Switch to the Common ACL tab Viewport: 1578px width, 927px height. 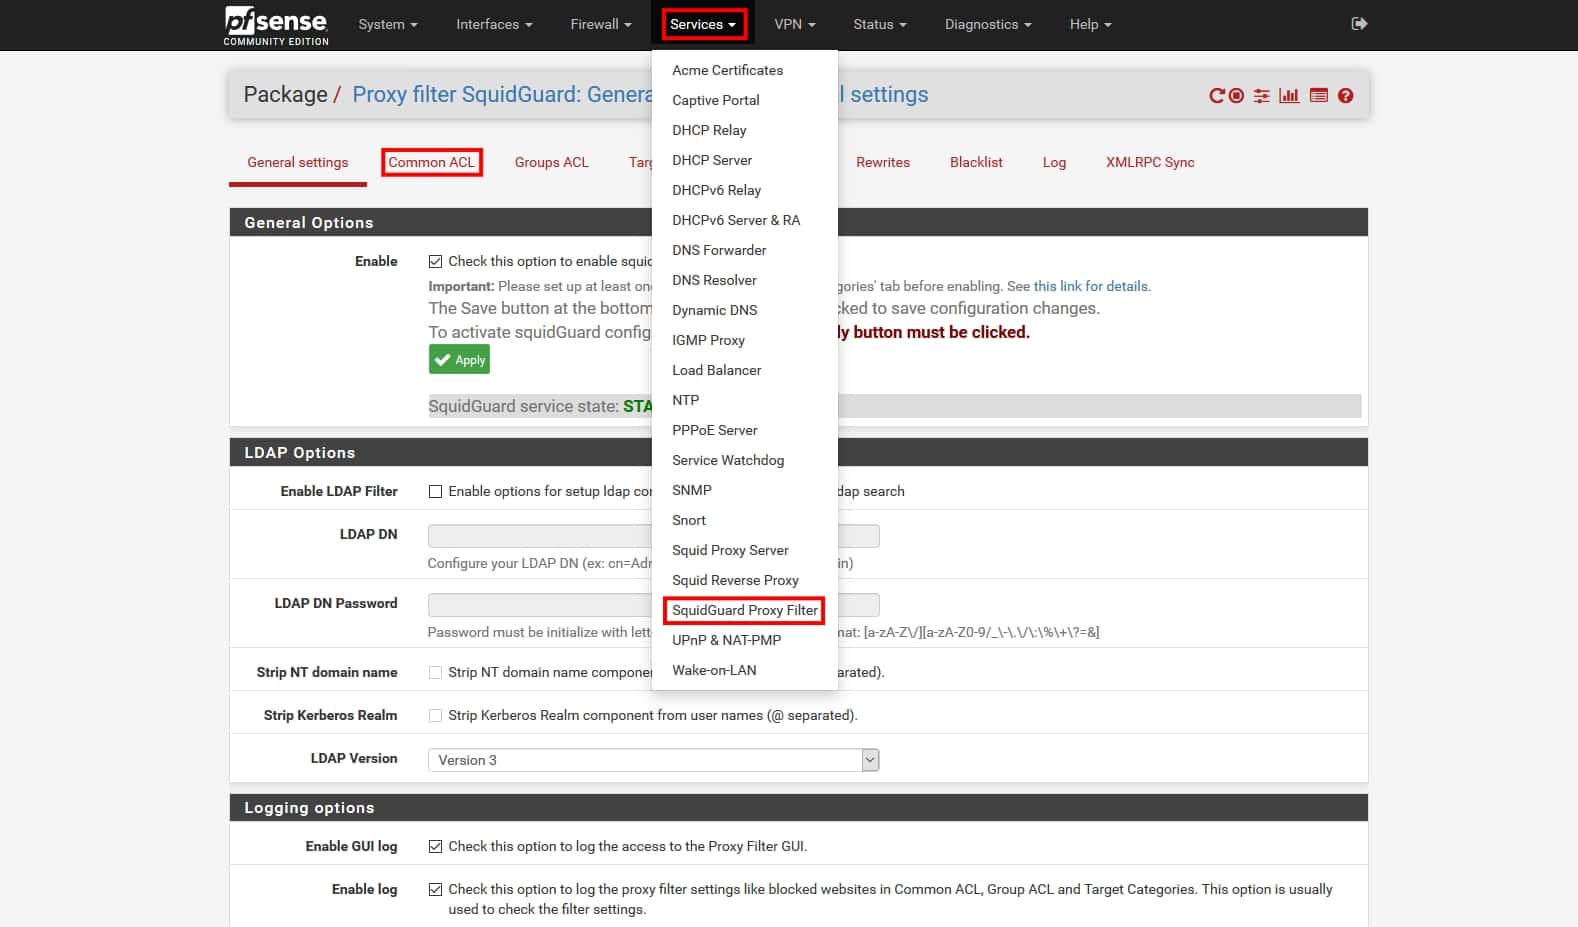coord(432,162)
